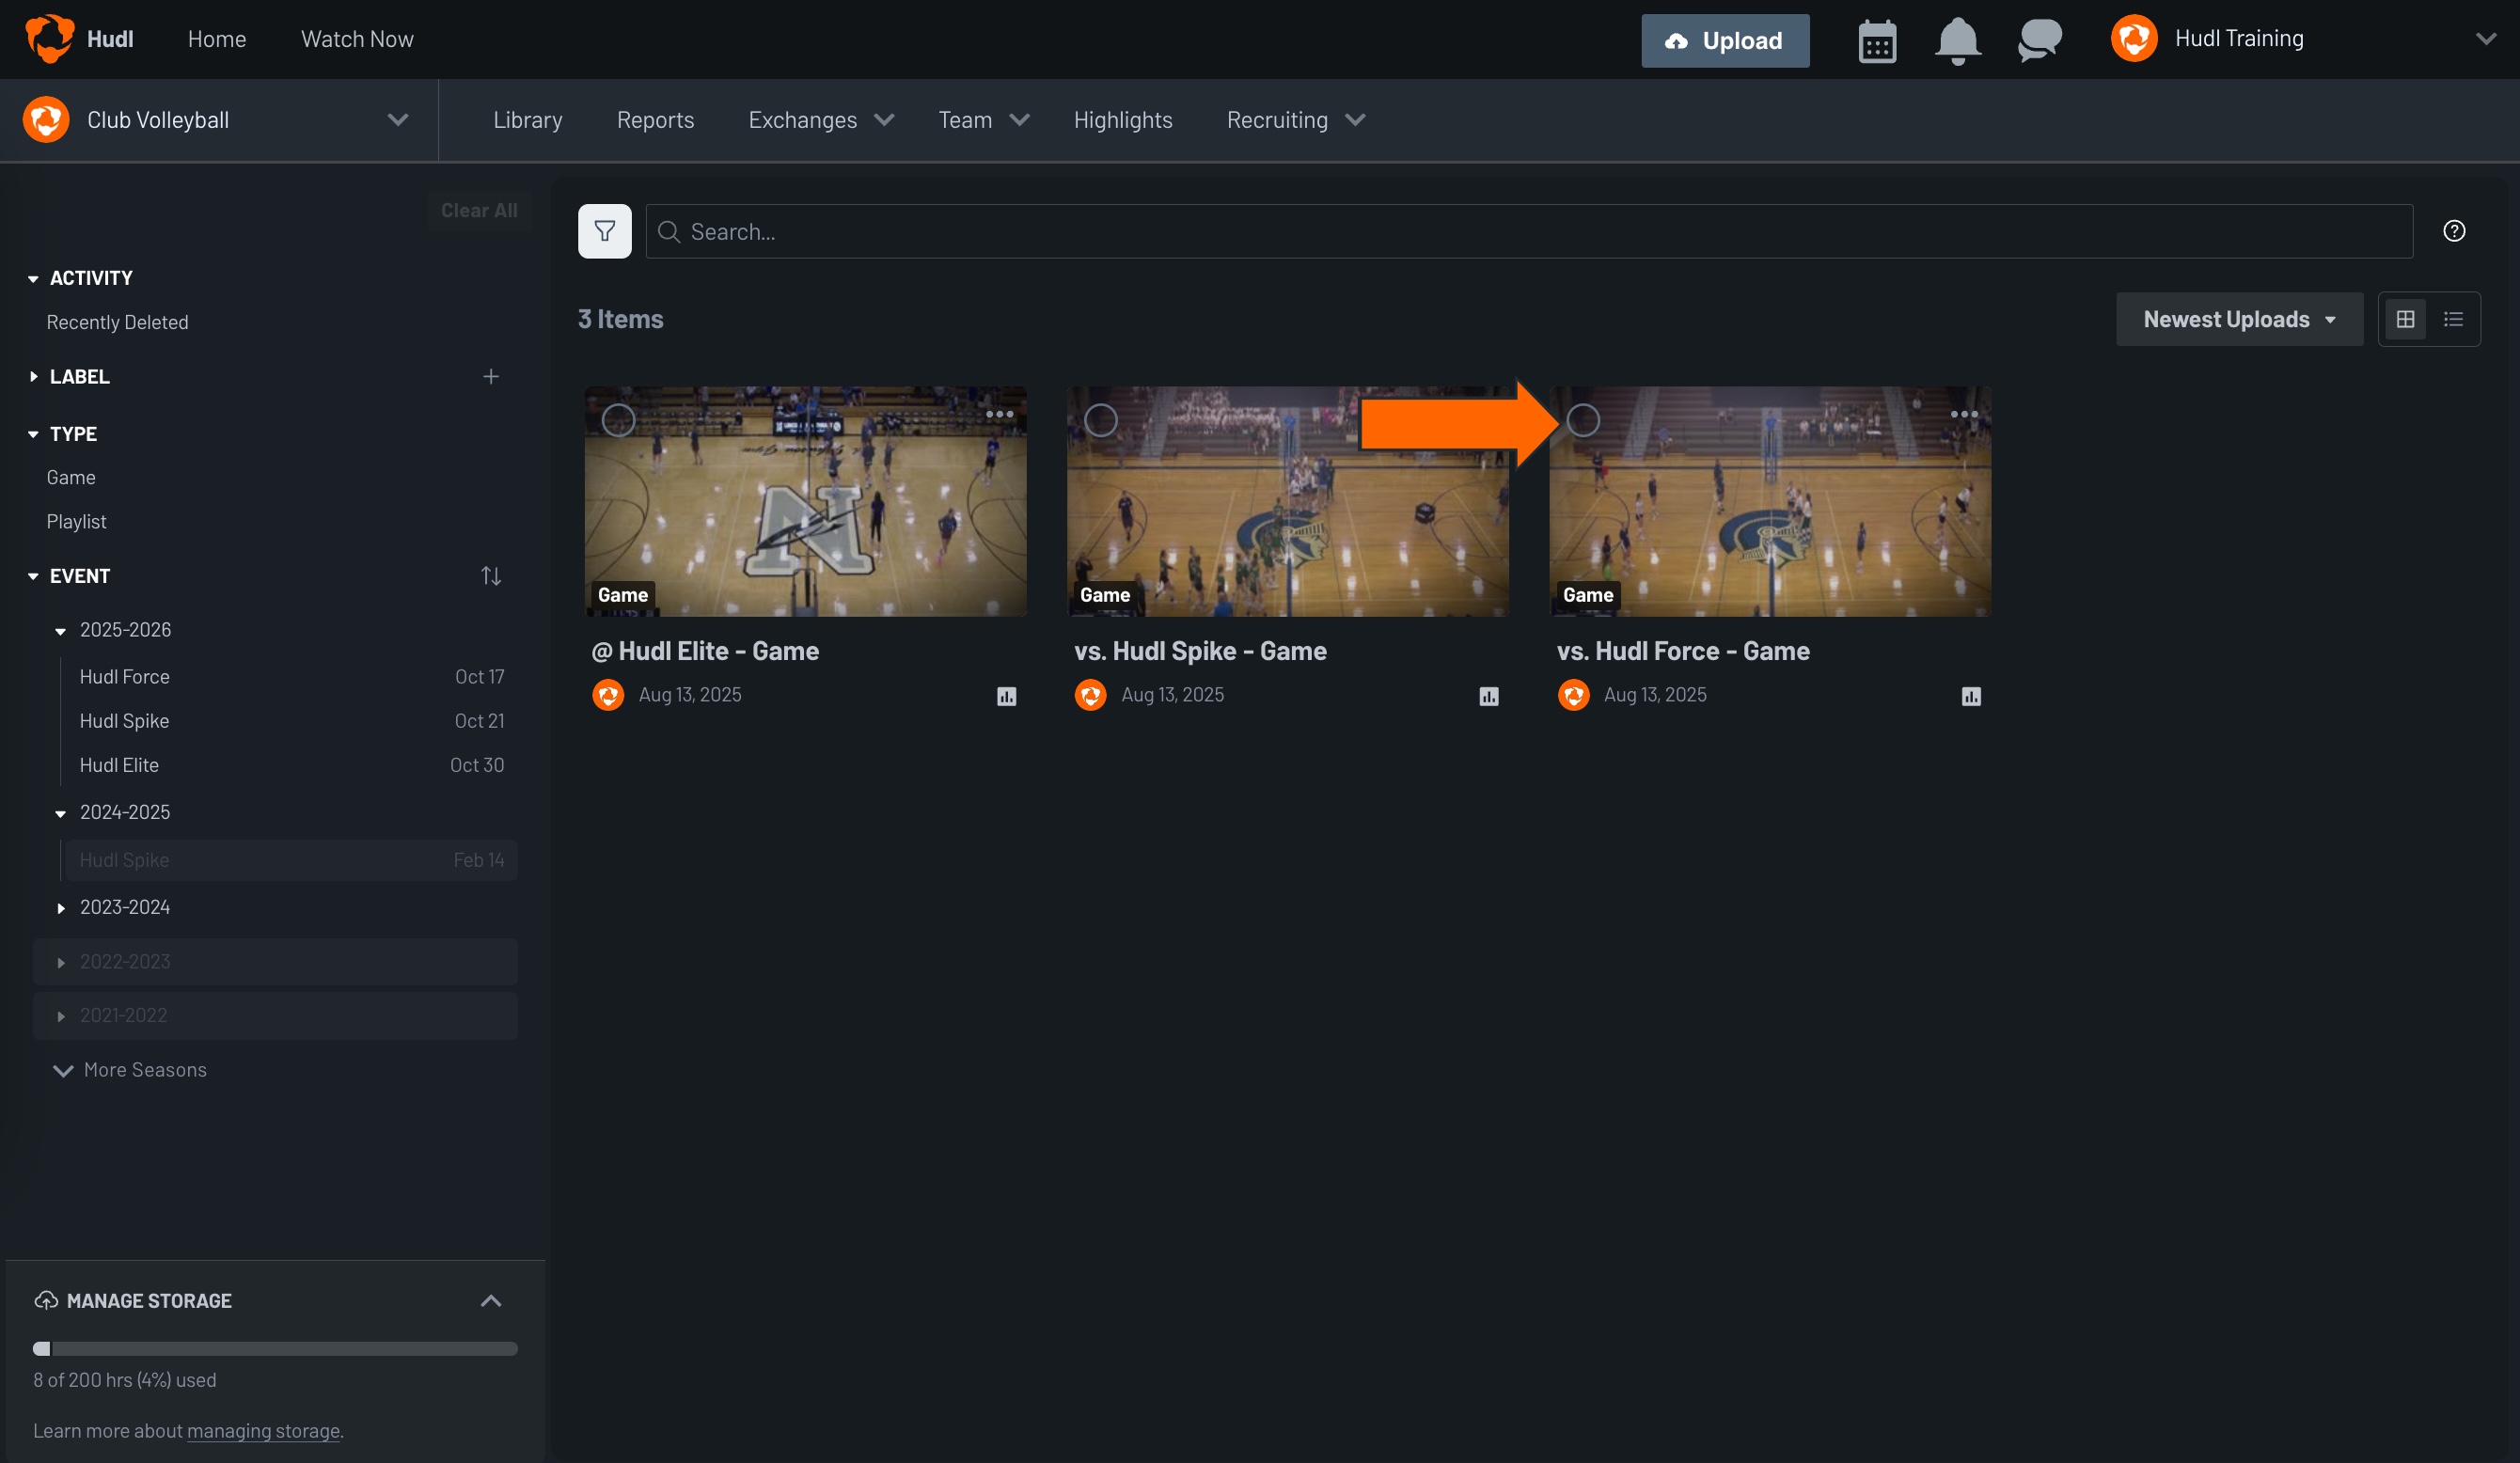Viewport: 2520px width, 1463px height.
Task: Open the account menu chevron
Action: click(x=2486, y=39)
